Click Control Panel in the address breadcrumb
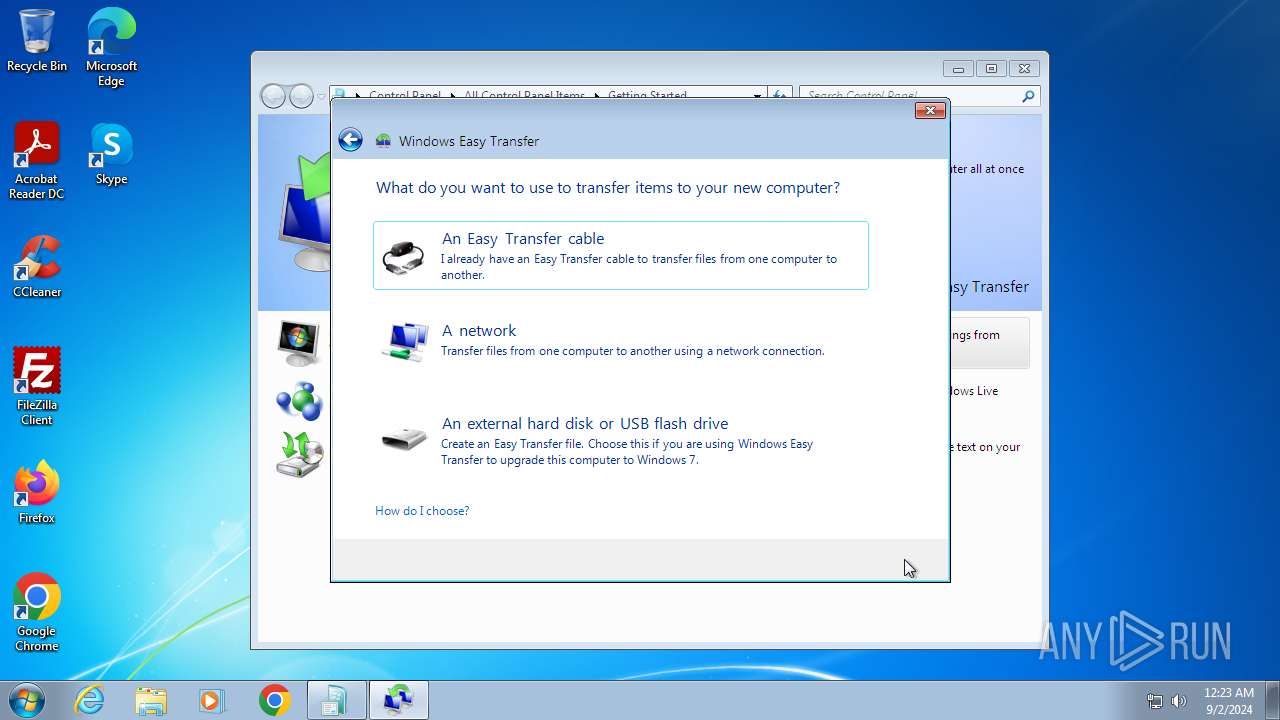The width and height of the screenshot is (1280, 720). pyautogui.click(x=405, y=96)
